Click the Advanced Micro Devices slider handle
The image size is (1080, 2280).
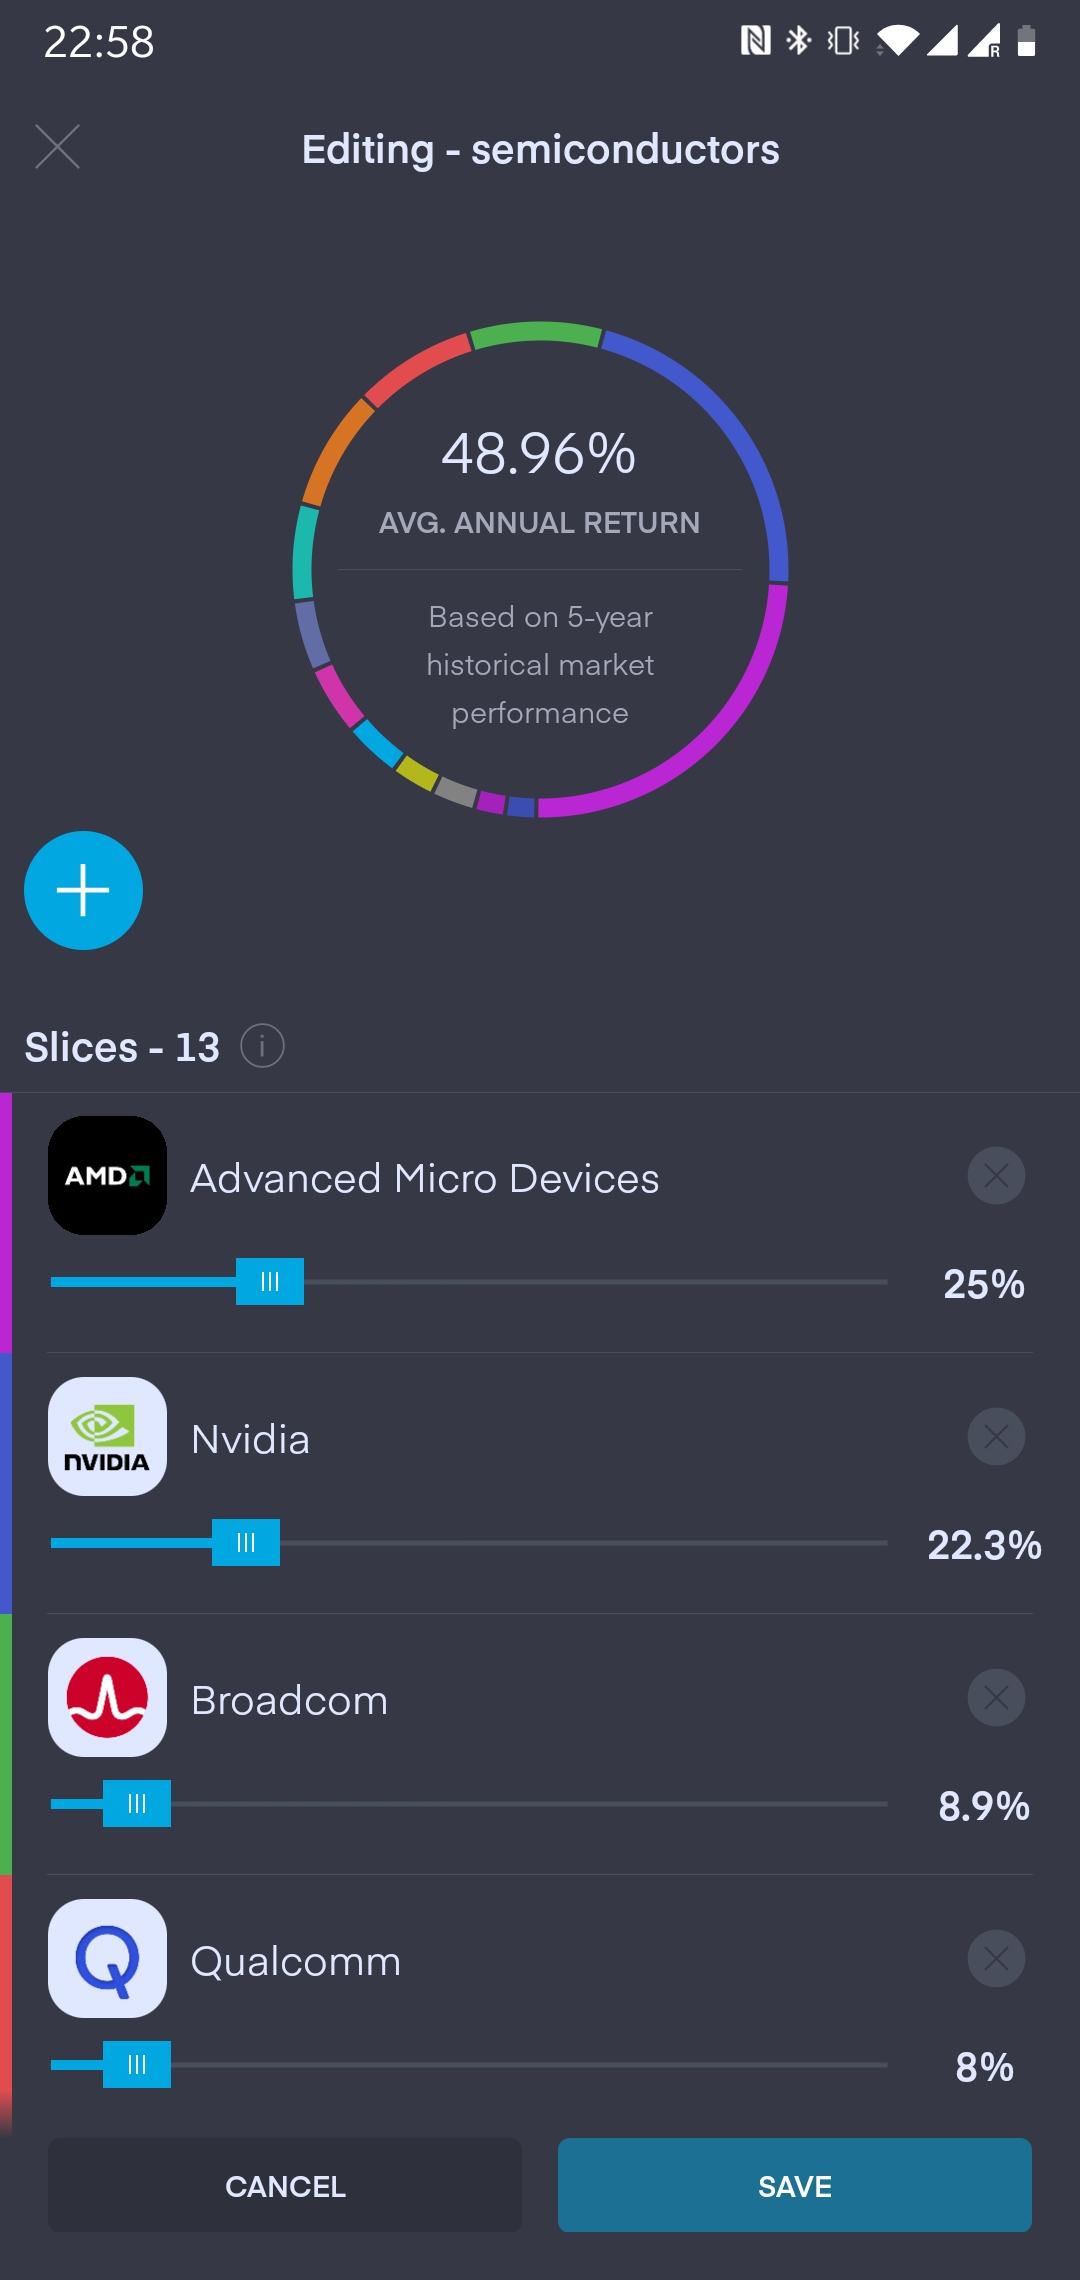pyautogui.click(x=270, y=1282)
